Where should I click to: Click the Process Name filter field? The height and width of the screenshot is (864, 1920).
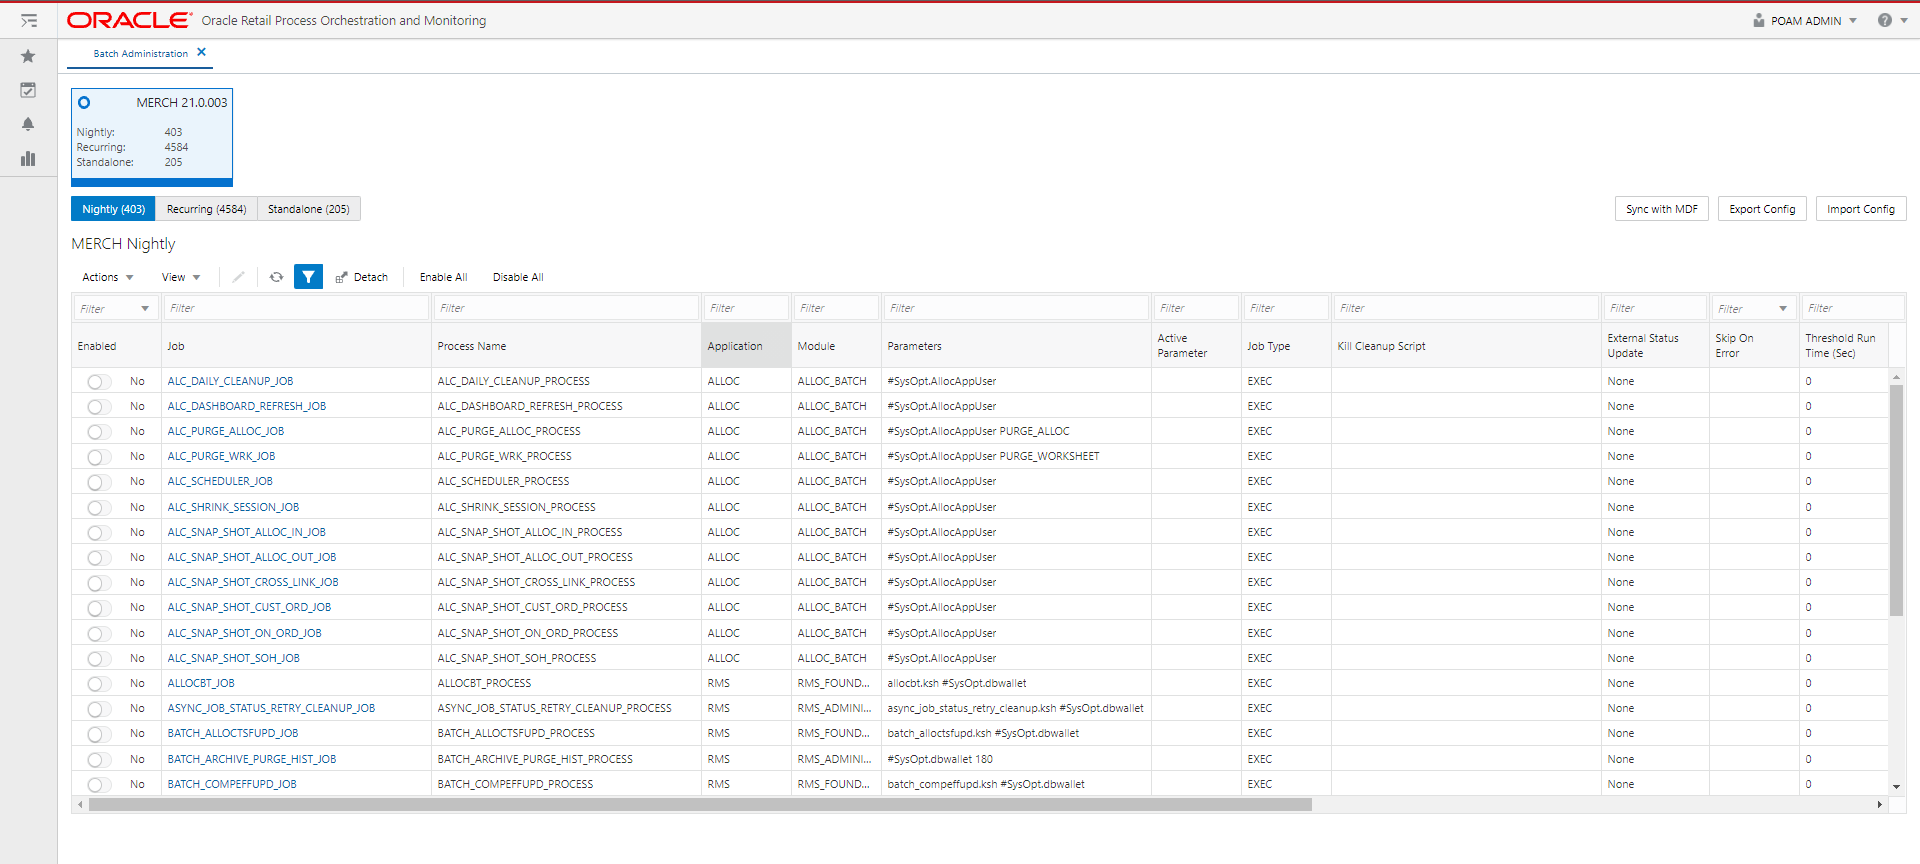[x=566, y=308]
